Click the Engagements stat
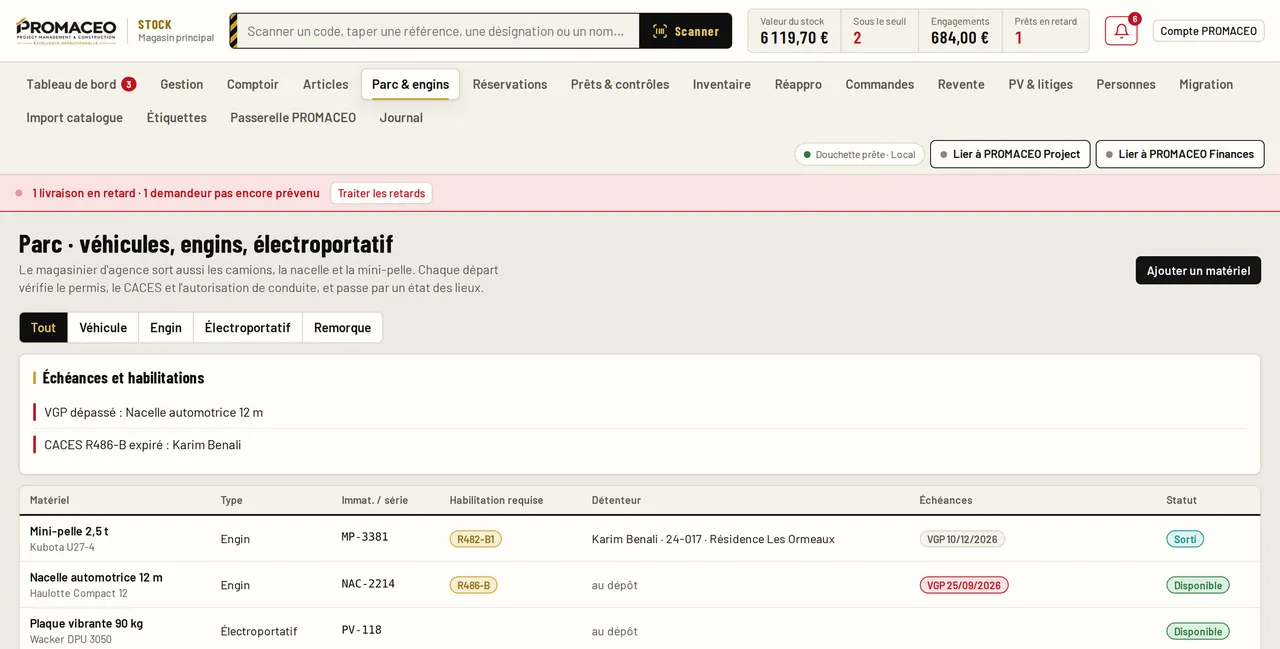Viewport: 1280px width, 649px height. (960, 31)
